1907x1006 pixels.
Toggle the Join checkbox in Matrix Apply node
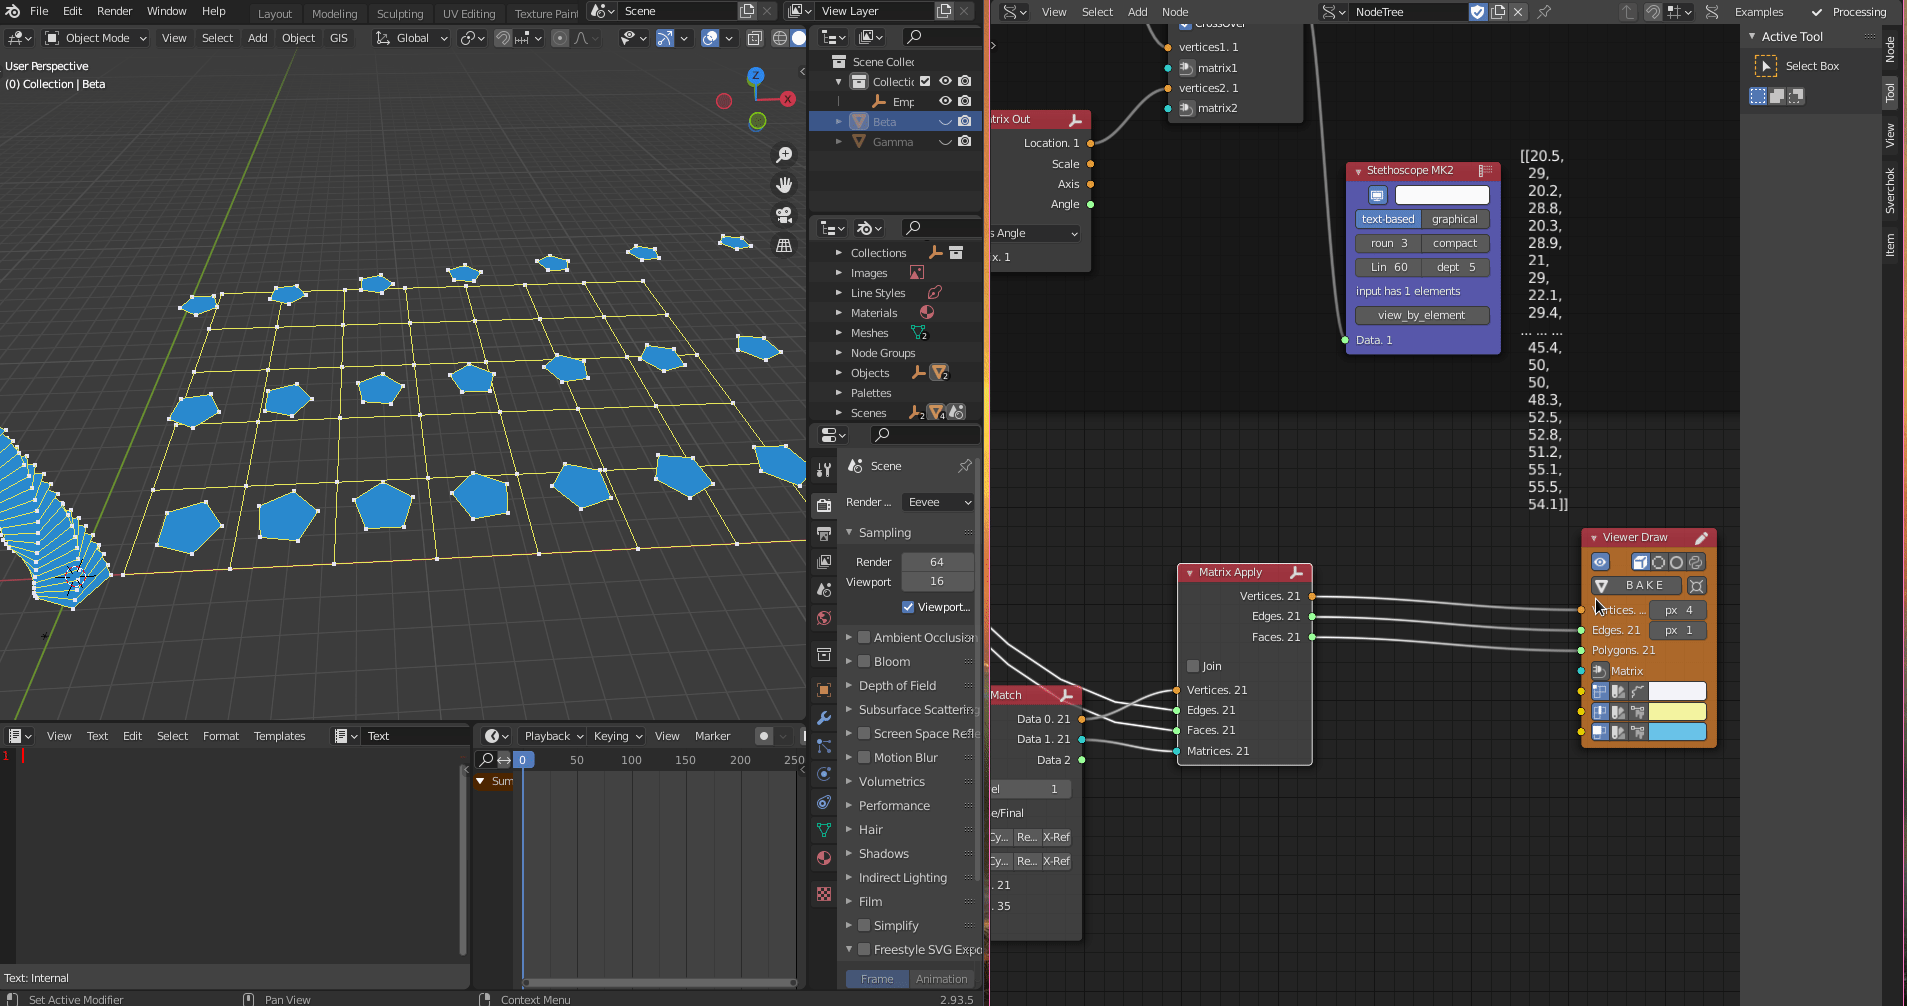point(1193,666)
